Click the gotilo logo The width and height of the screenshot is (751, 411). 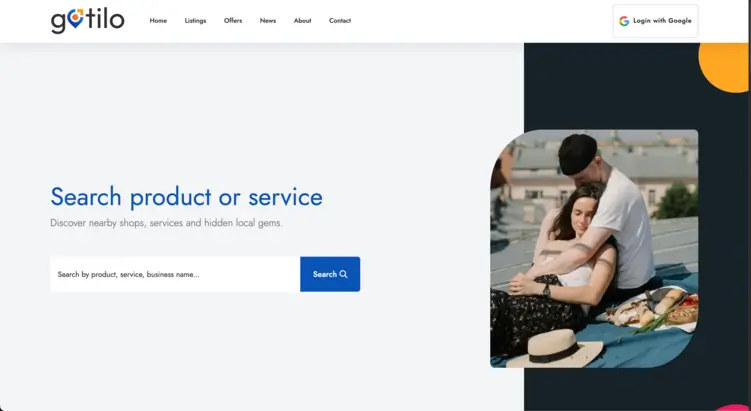tap(88, 21)
